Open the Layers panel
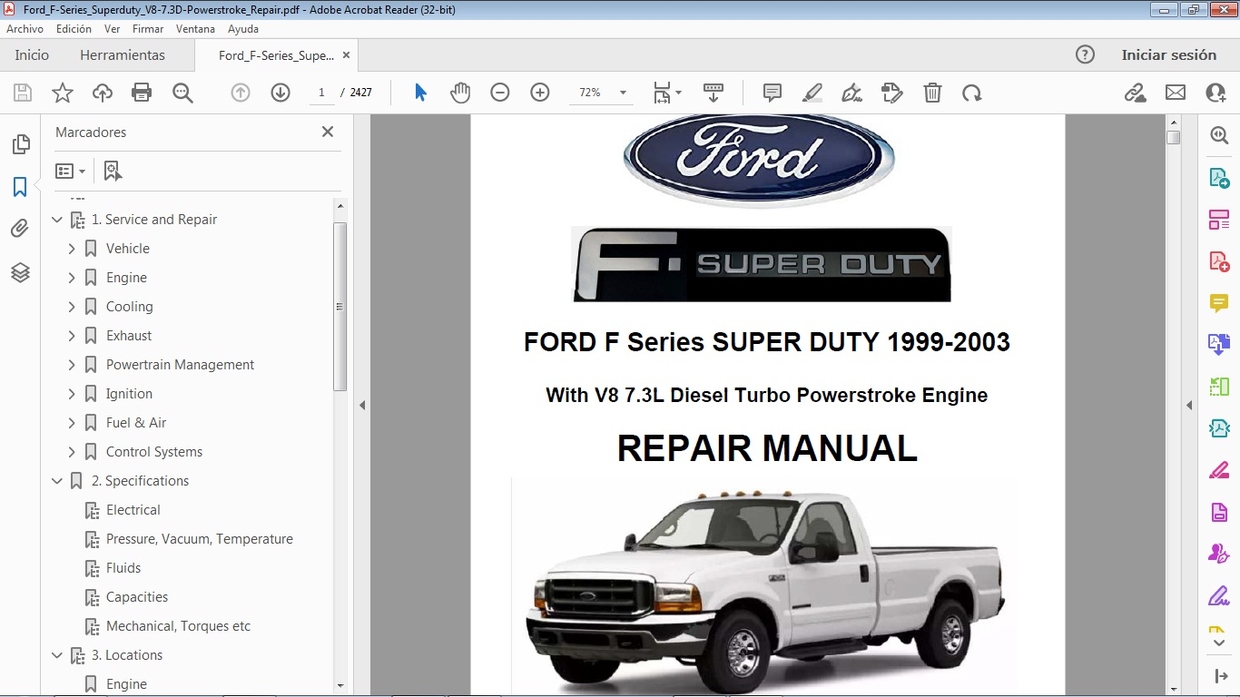This screenshot has width=1240, height=697. coord(21,272)
